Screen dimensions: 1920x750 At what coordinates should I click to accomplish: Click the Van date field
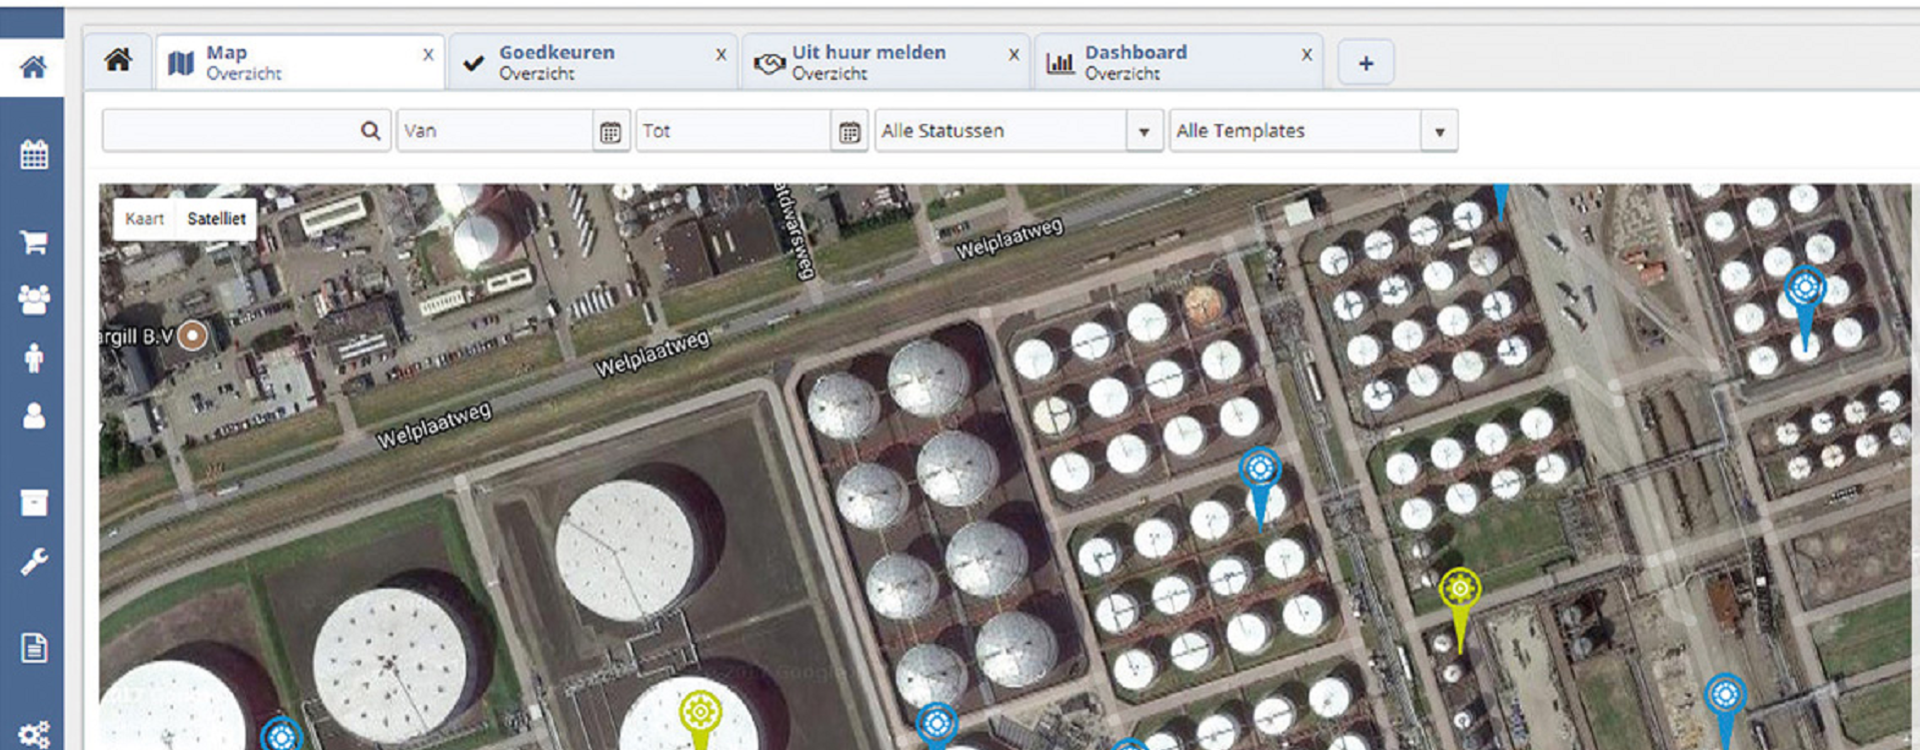pos(495,131)
